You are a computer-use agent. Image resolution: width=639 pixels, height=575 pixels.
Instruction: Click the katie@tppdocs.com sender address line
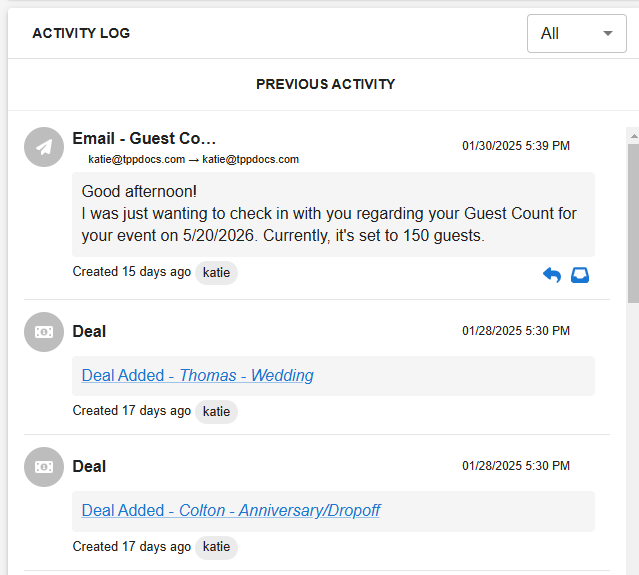click(194, 159)
